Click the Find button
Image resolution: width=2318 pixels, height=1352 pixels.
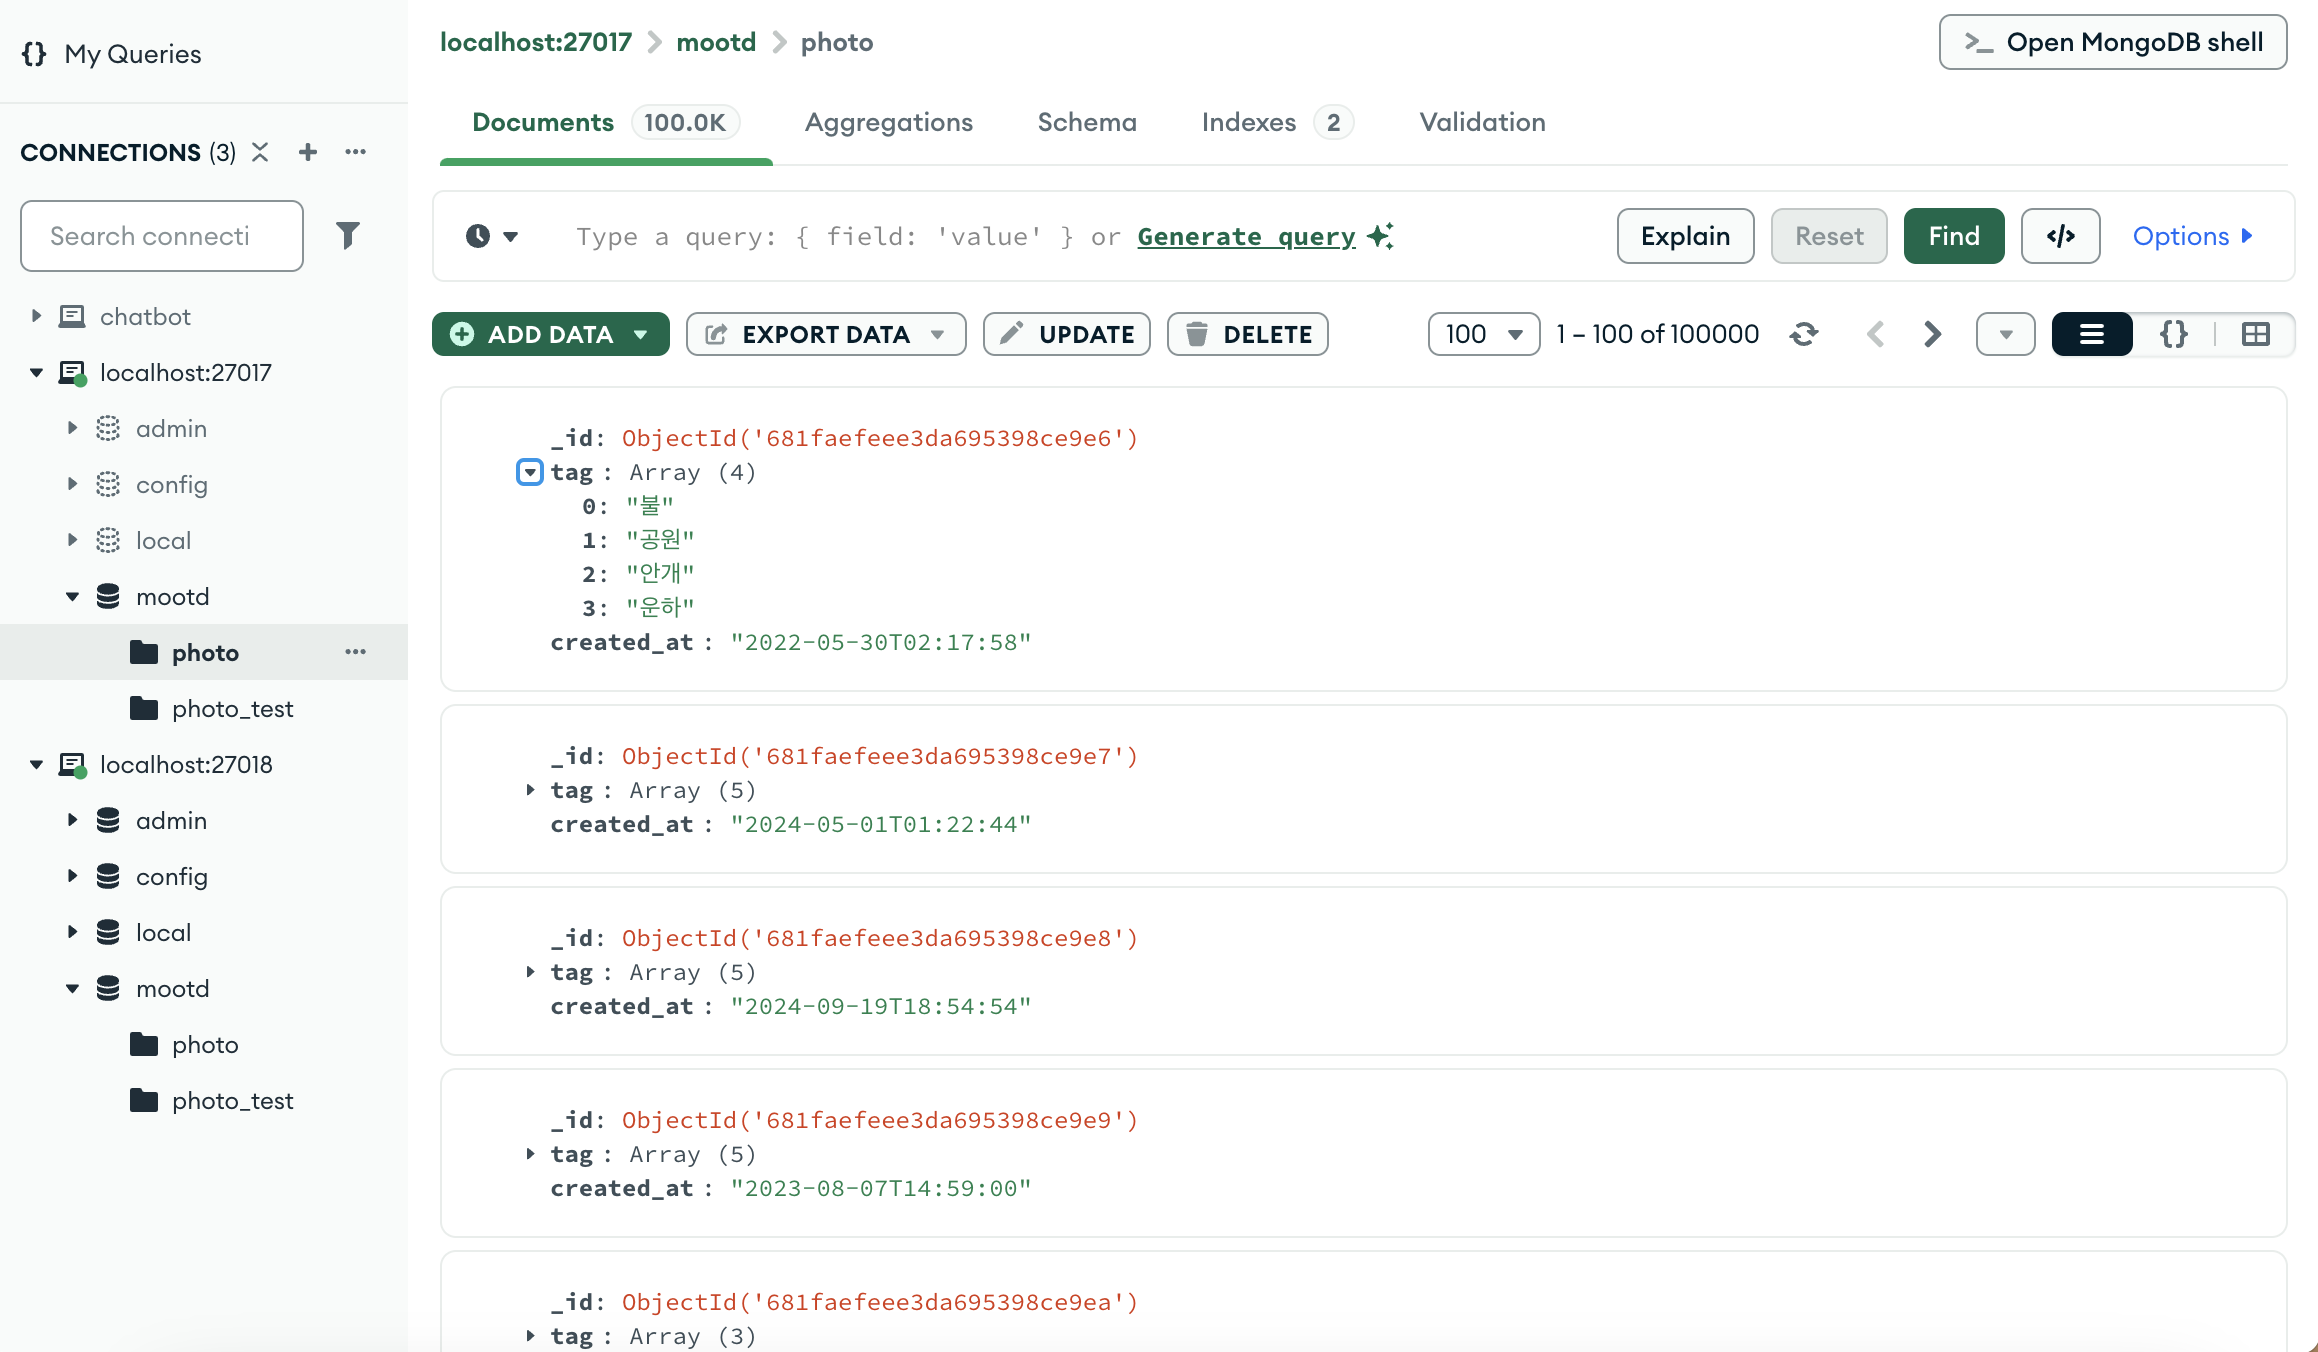point(1953,236)
